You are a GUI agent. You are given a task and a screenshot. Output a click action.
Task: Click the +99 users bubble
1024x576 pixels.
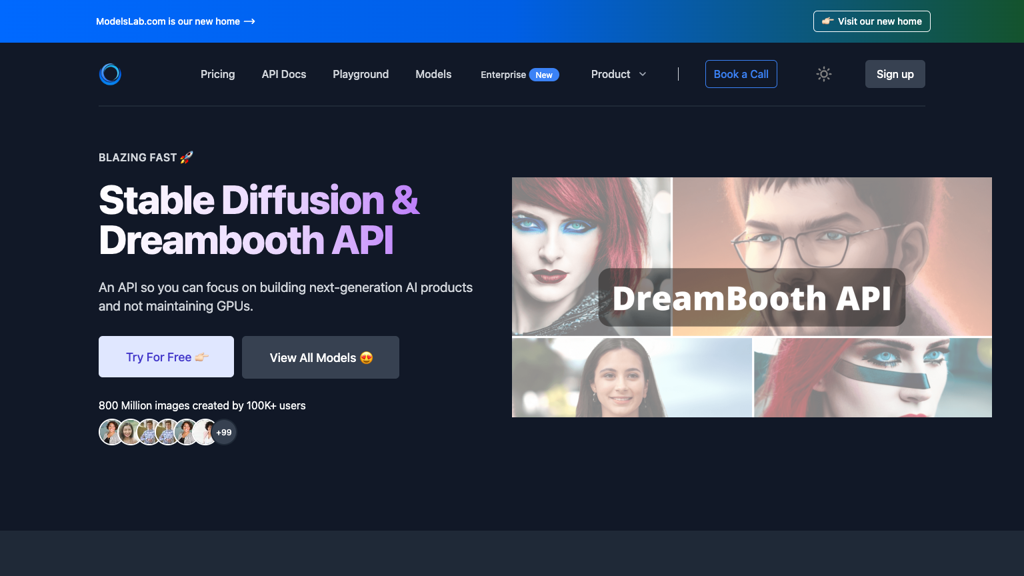click(224, 431)
